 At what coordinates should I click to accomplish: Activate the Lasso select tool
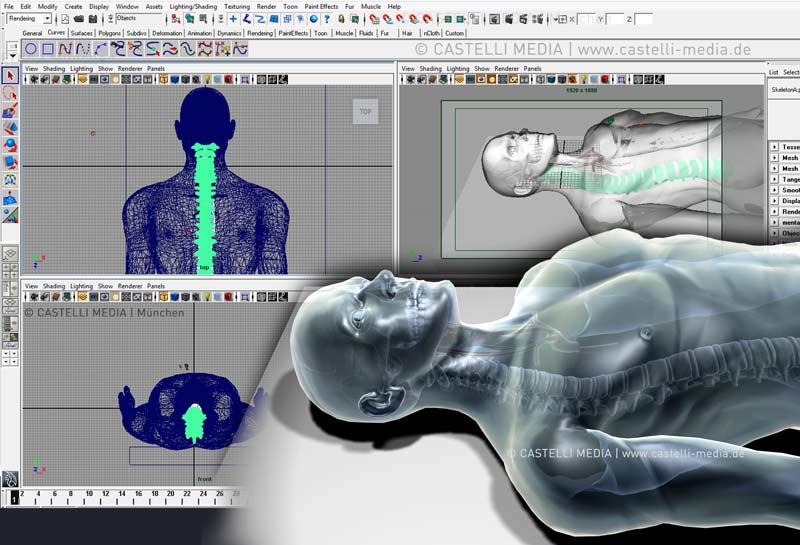10,93
